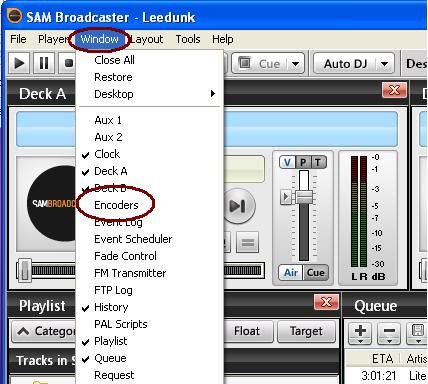Close the Playlist panel

326,302
